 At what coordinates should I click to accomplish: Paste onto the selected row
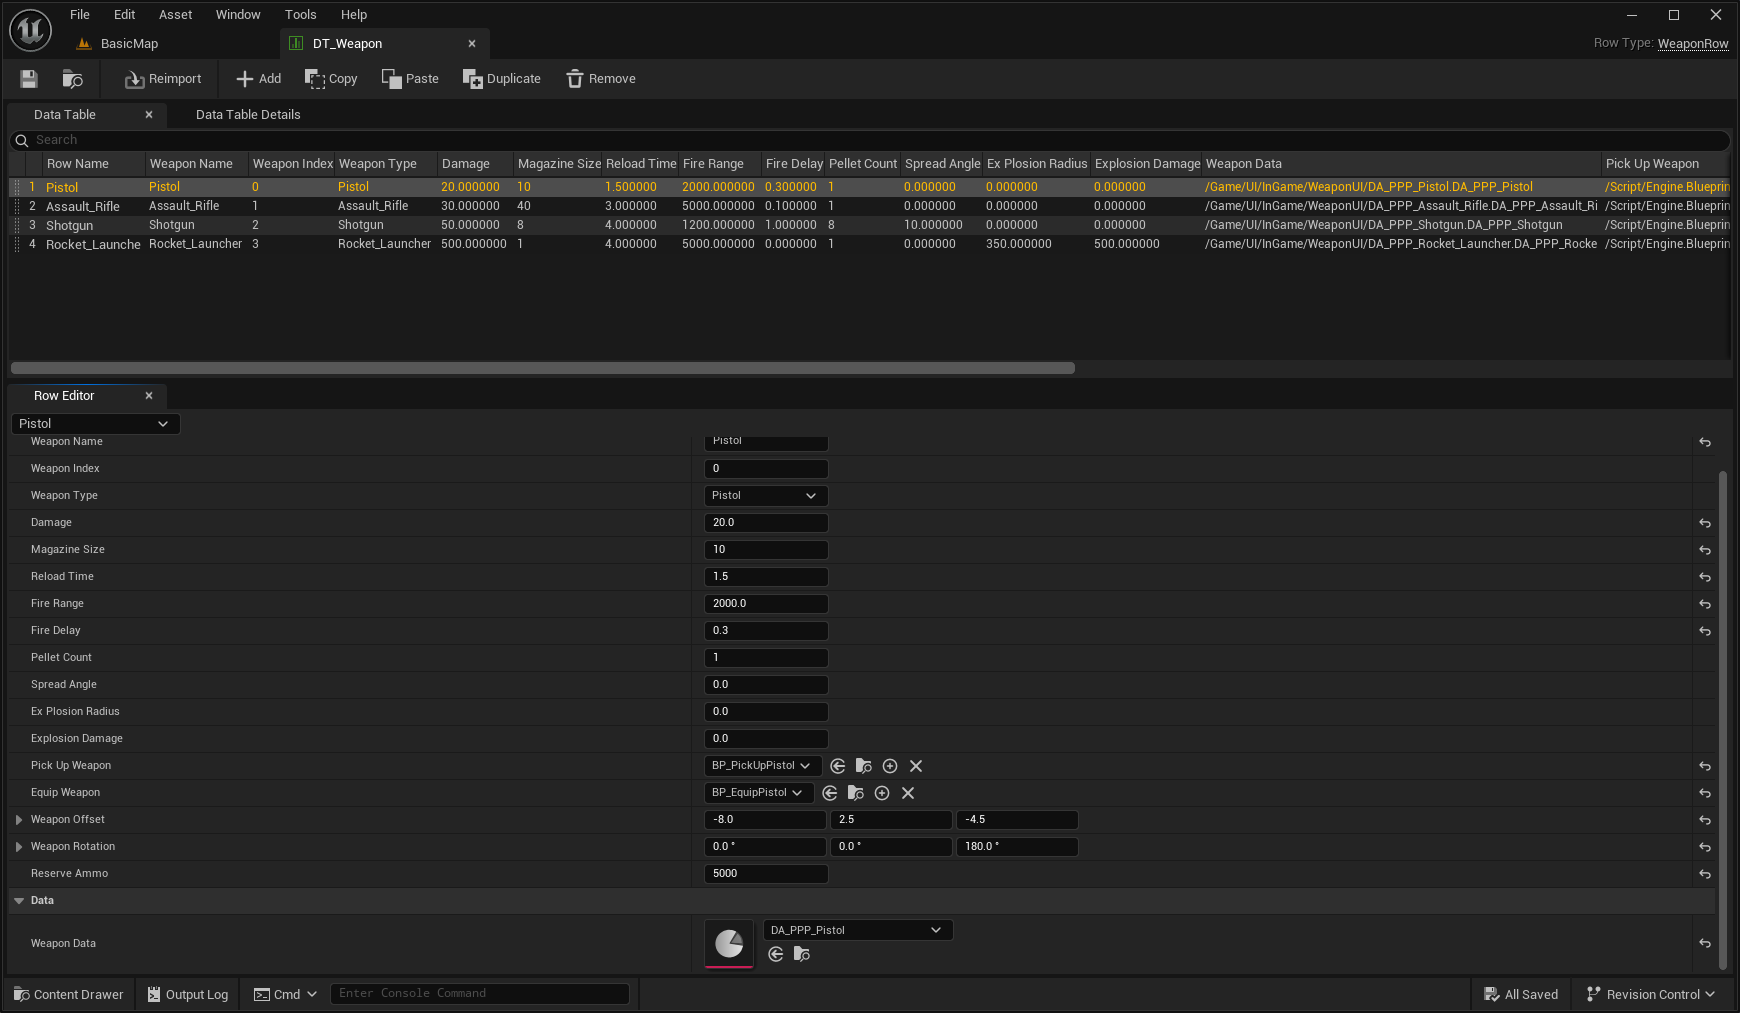click(410, 79)
